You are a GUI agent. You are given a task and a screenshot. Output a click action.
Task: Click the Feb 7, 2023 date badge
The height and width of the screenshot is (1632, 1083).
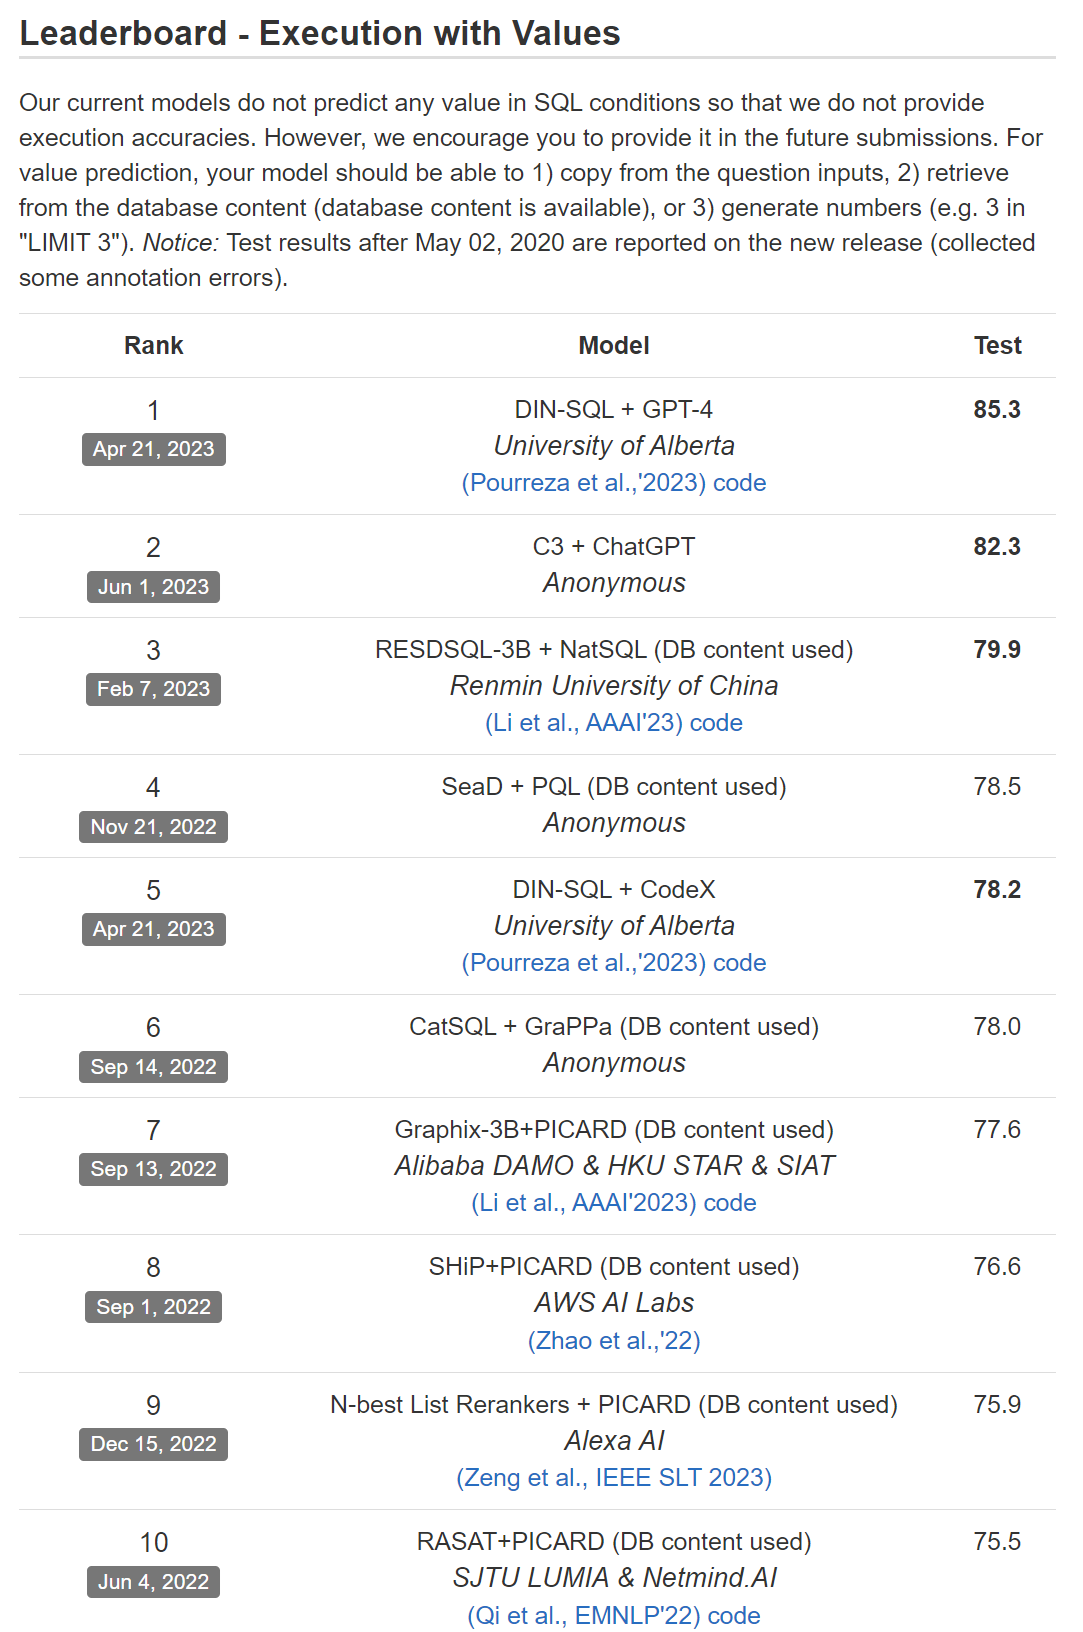(x=154, y=689)
